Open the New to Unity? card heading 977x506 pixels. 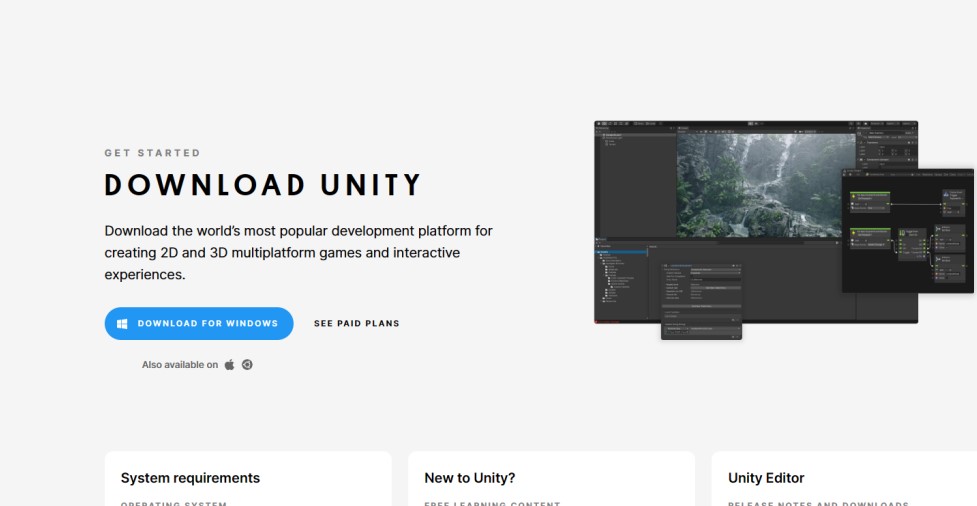(469, 478)
